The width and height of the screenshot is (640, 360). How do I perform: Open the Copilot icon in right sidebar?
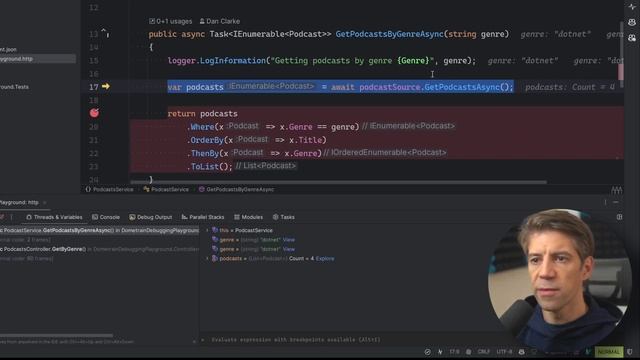(x=632, y=22)
